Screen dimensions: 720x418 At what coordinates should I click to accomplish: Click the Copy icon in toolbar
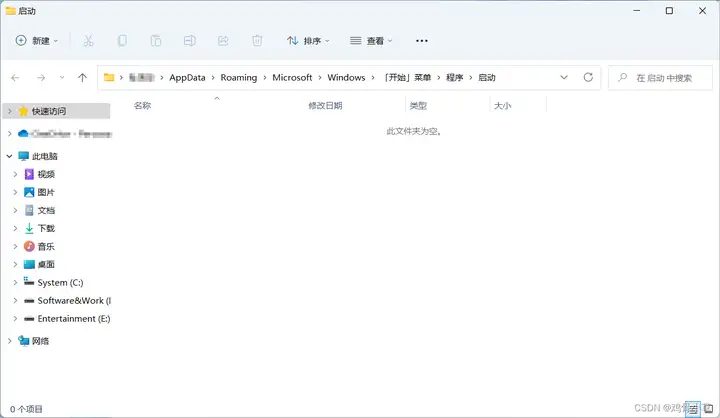(122, 41)
